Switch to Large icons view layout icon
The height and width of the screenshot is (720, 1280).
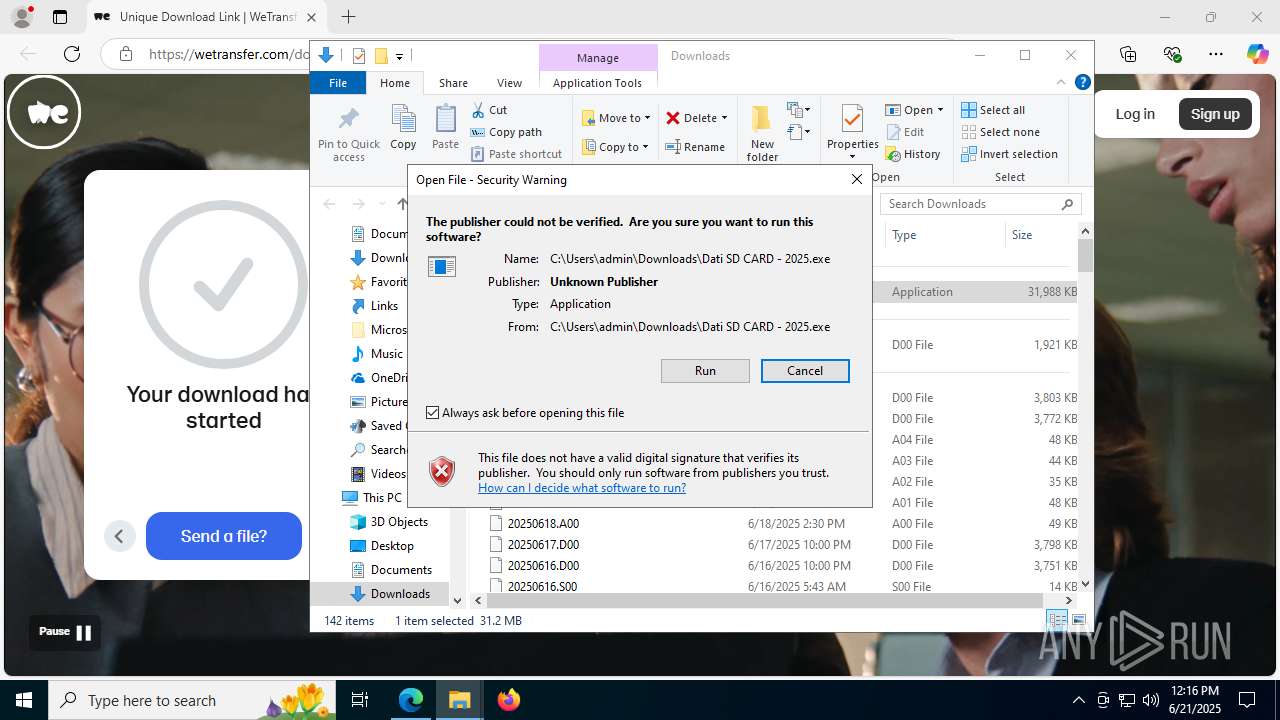point(1079,621)
